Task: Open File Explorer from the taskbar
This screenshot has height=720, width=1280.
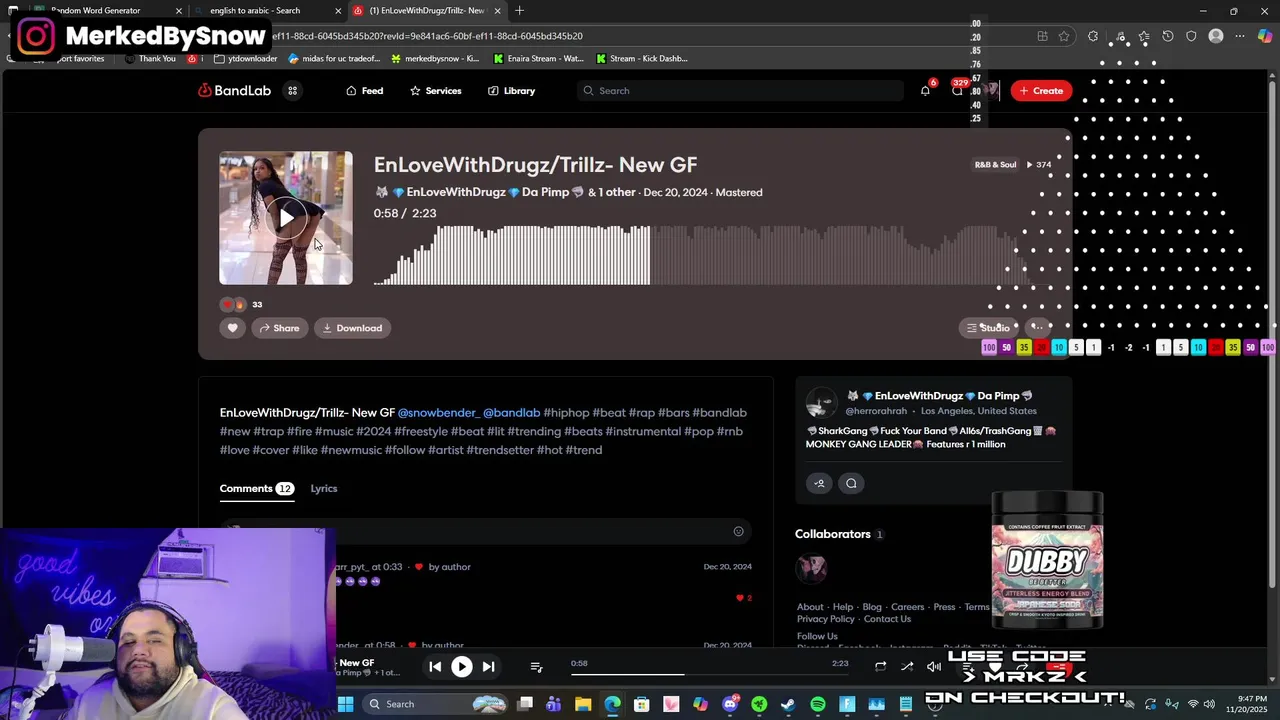Action: click(x=583, y=704)
